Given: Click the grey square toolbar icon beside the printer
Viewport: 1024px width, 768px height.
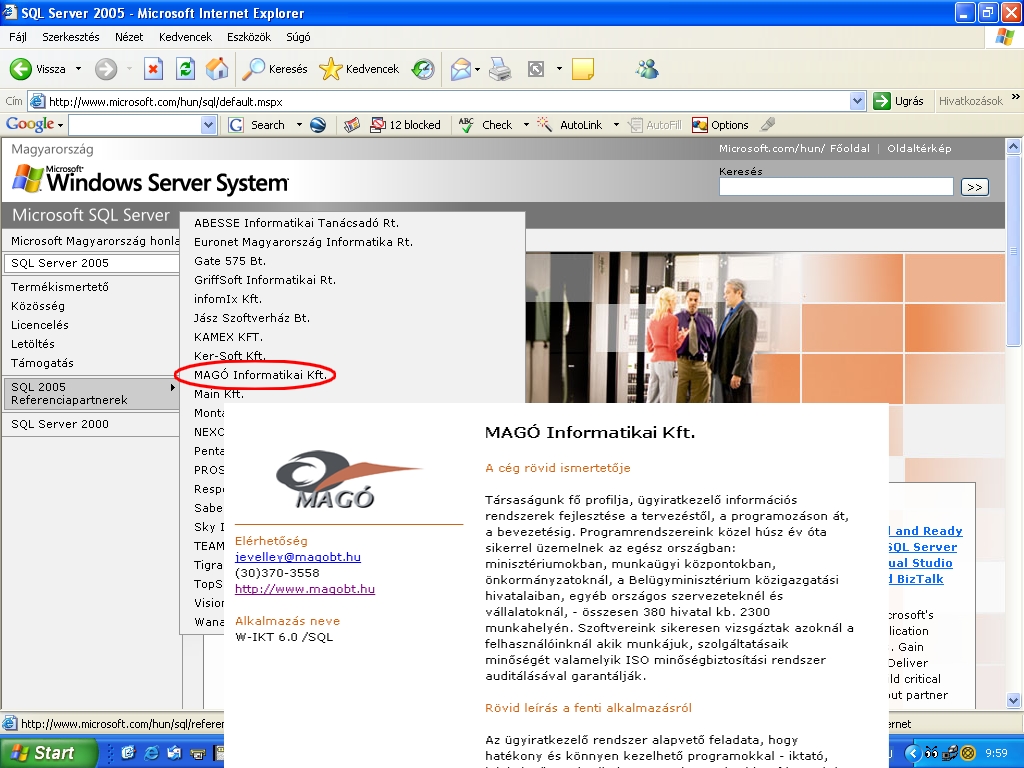Looking at the screenshot, I should click(536, 69).
